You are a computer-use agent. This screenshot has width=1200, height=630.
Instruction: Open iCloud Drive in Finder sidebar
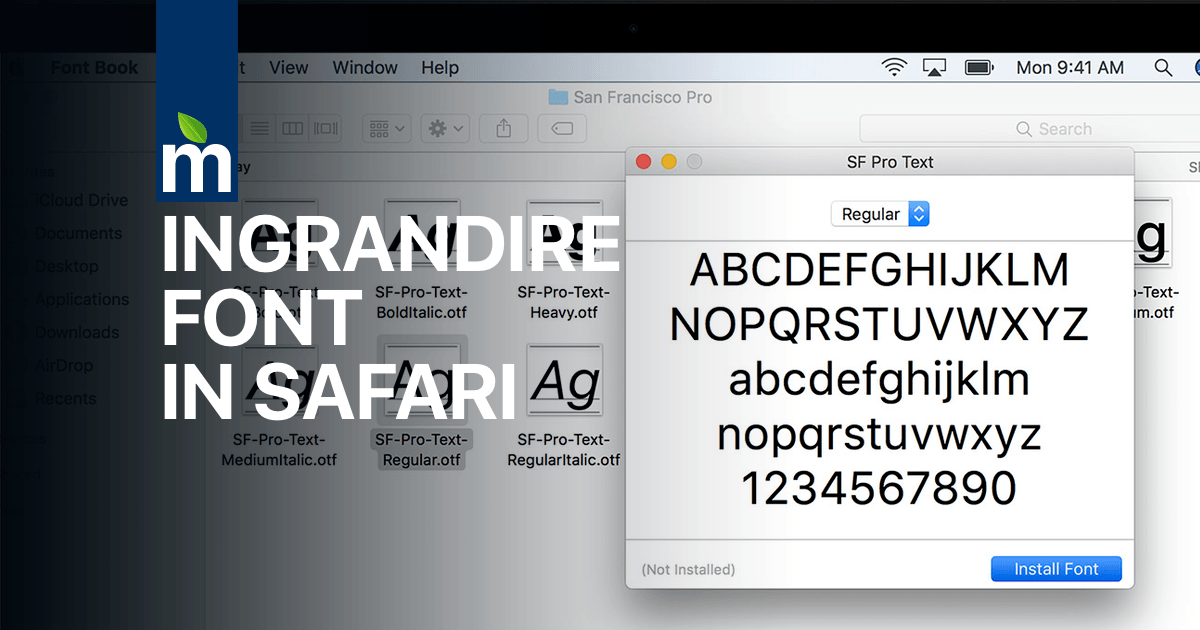82,200
